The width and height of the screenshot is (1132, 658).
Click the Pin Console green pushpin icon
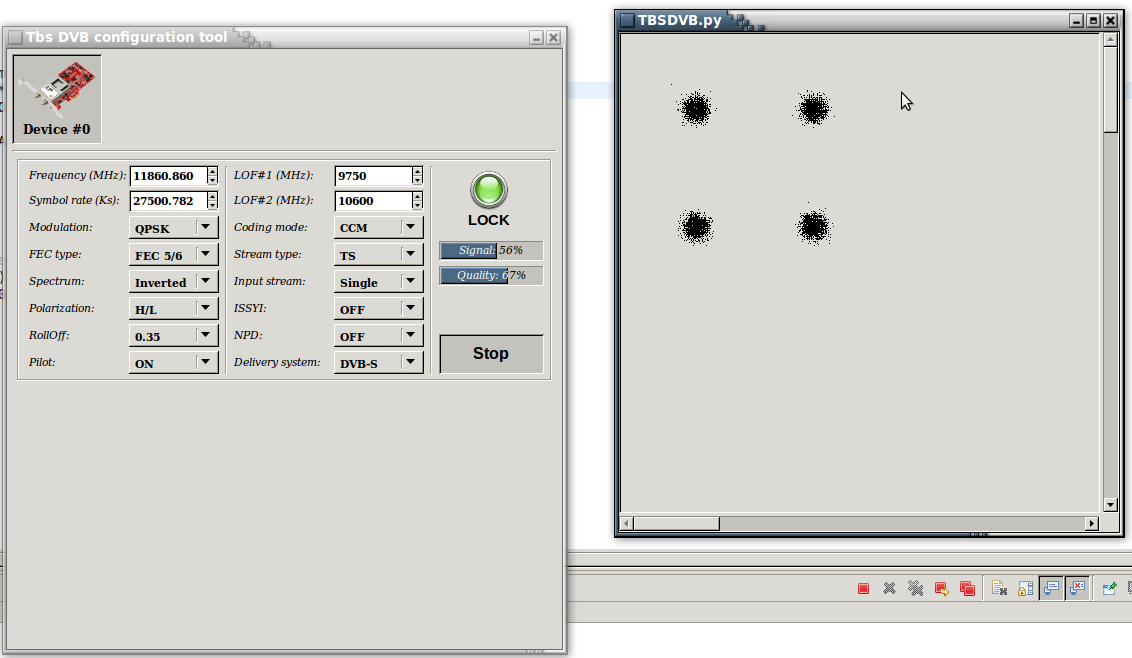pos(1110,589)
